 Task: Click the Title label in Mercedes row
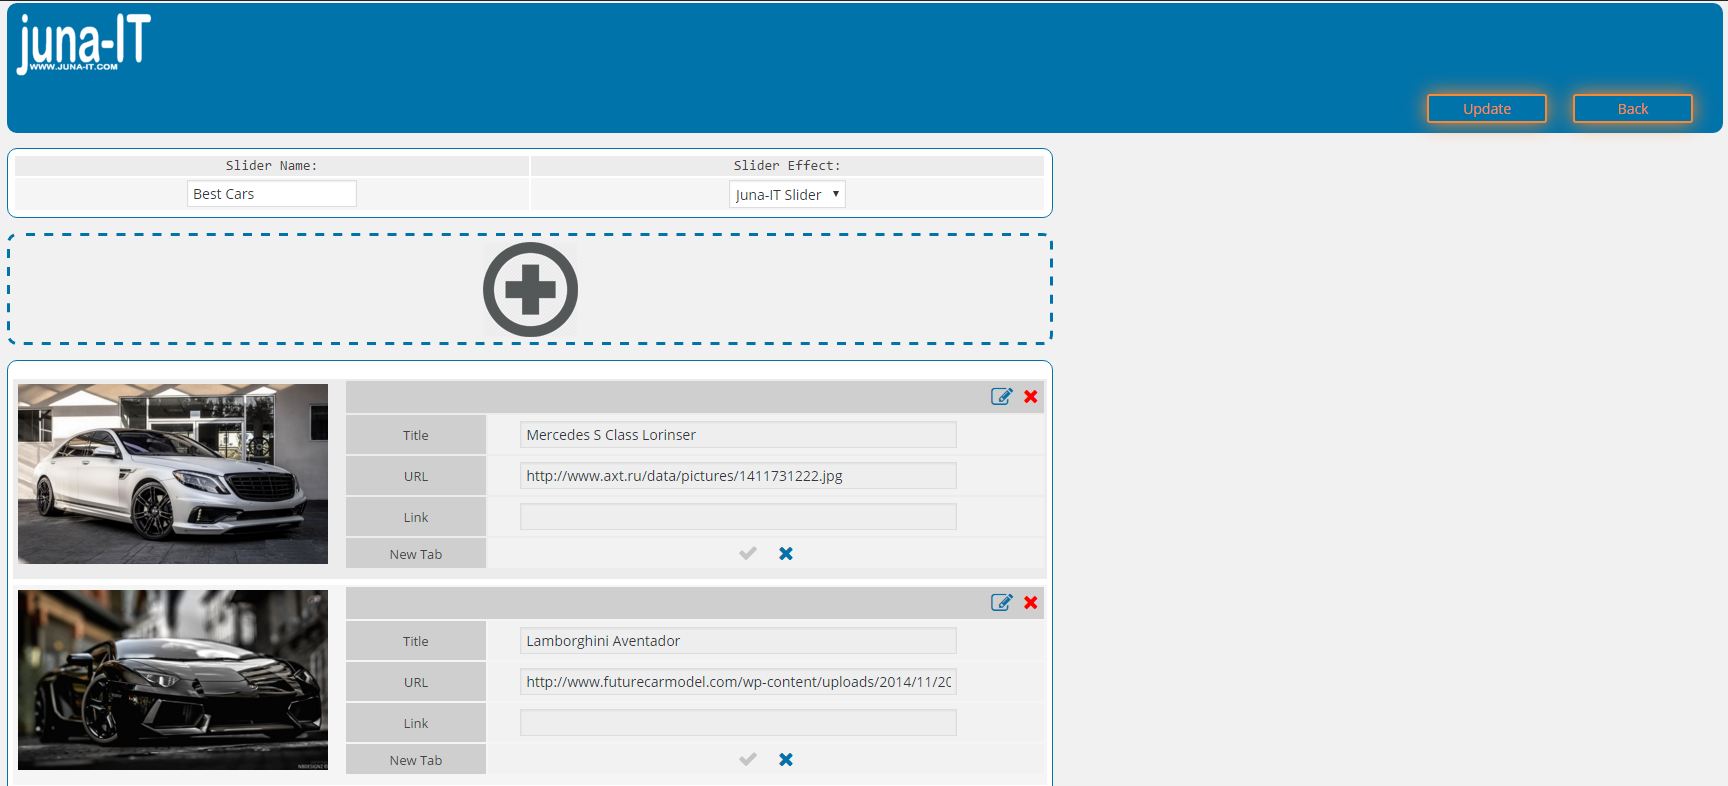pyautogui.click(x=416, y=435)
